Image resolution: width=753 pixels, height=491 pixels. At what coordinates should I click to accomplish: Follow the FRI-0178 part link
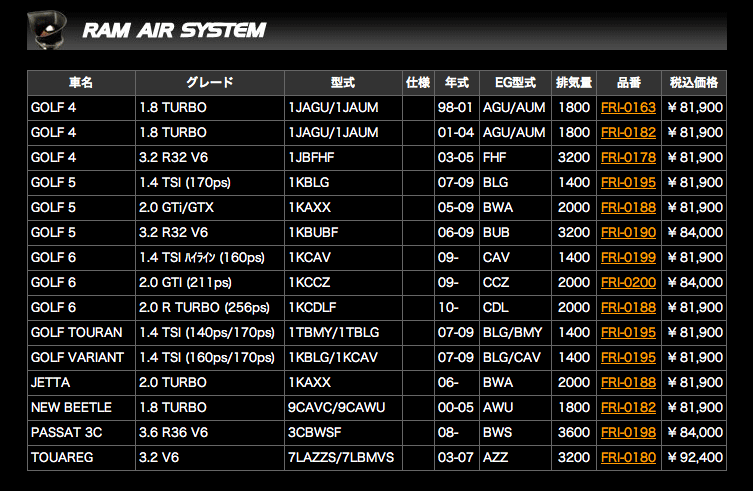(628, 158)
